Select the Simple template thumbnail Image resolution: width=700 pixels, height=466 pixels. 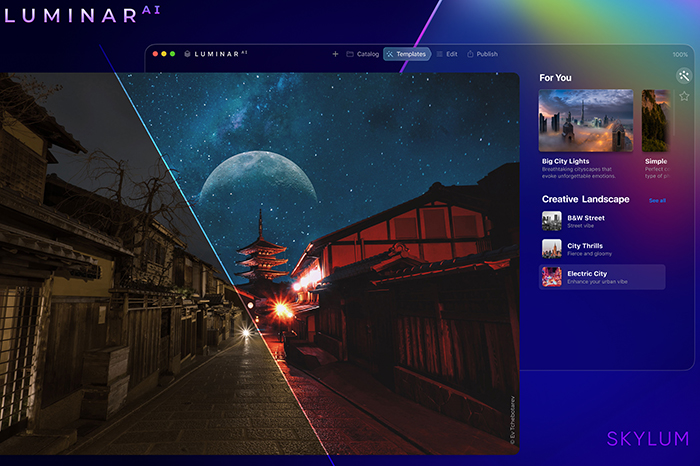coord(656,121)
